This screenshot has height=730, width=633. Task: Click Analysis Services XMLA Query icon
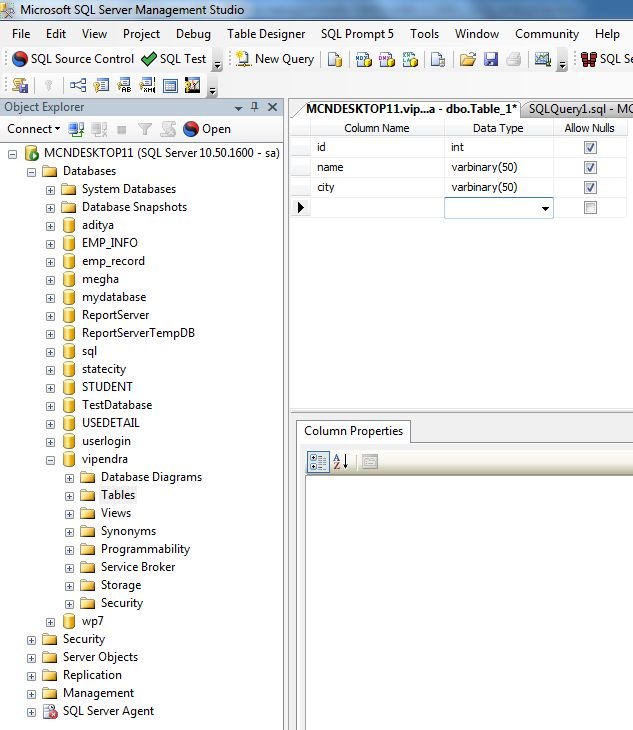coord(410,60)
